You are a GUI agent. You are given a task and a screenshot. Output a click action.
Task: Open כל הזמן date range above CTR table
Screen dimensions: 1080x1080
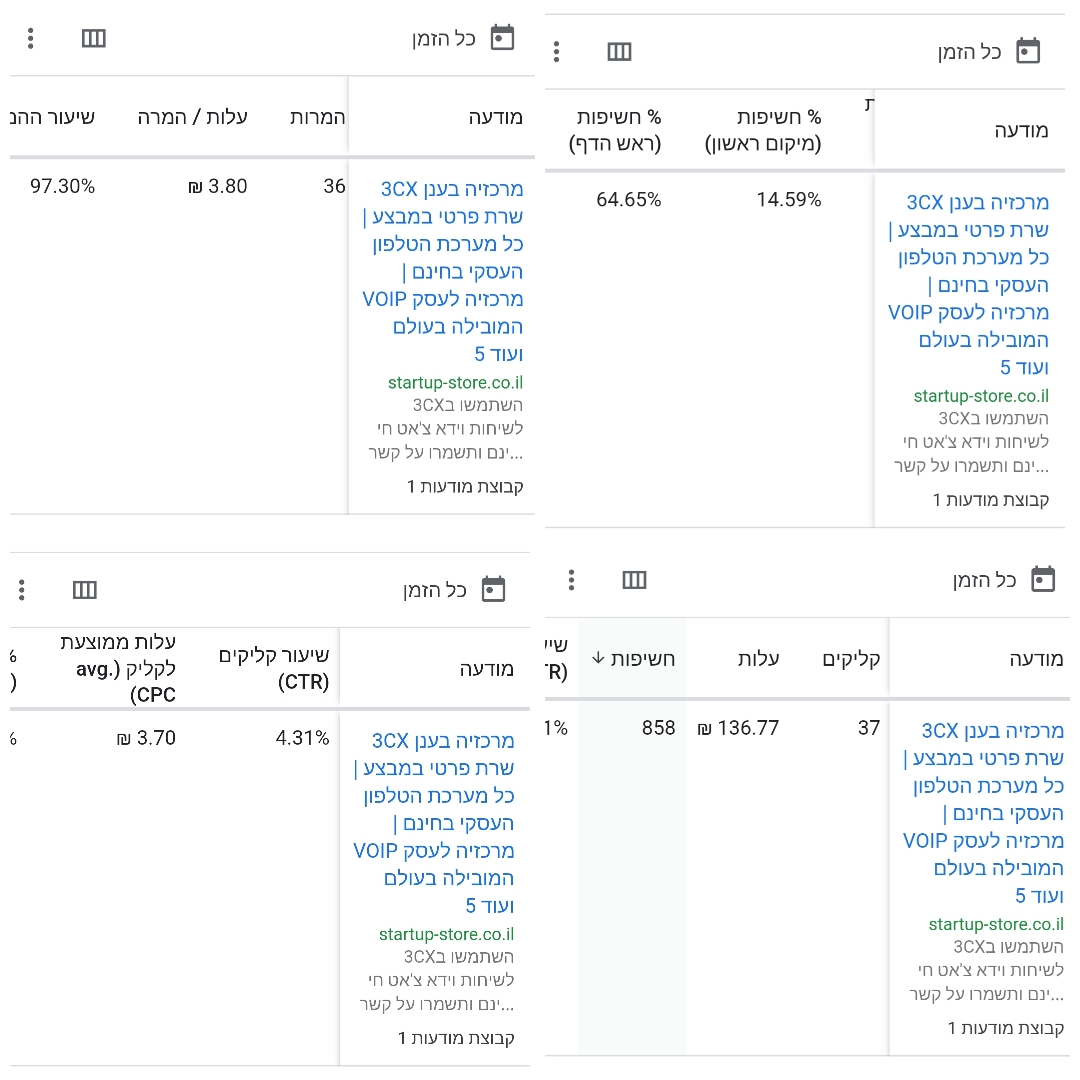point(435,590)
